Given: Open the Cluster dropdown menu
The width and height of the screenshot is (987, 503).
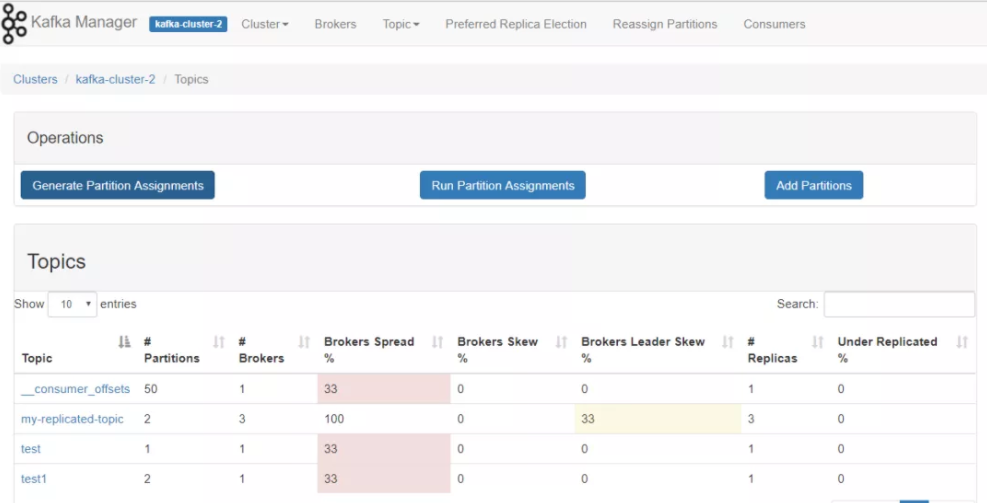Looking at the screenshot, I should pos(265,24).
